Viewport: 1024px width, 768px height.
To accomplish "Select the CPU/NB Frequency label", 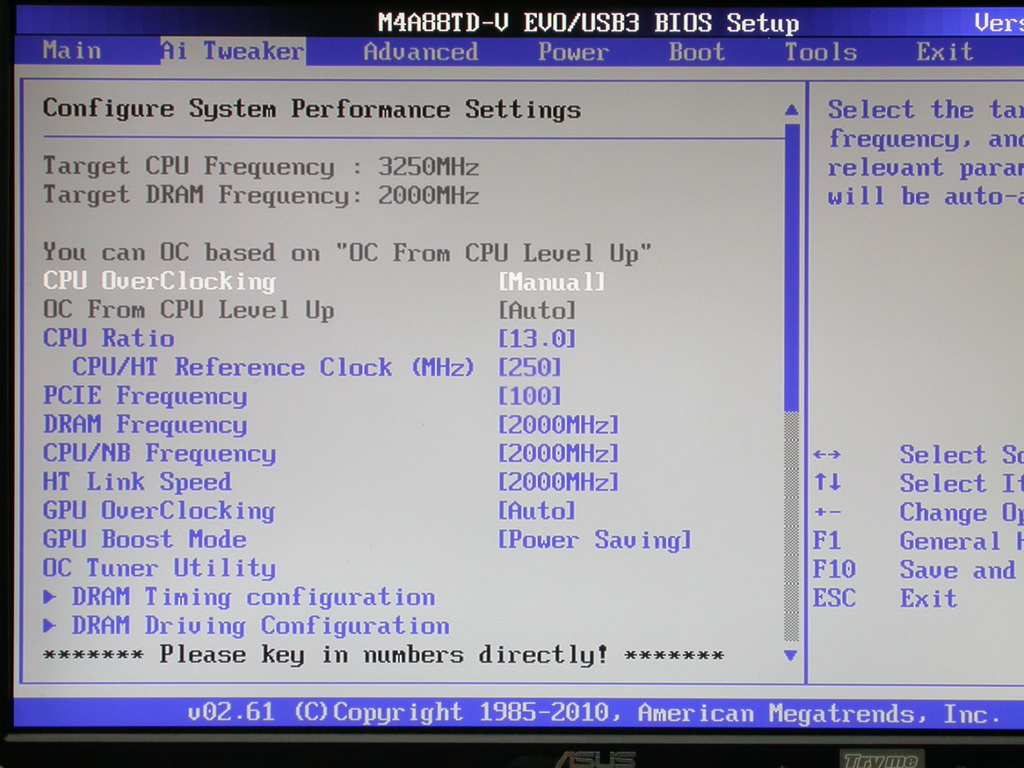I will pyautogui.click(x=159, y=453).
